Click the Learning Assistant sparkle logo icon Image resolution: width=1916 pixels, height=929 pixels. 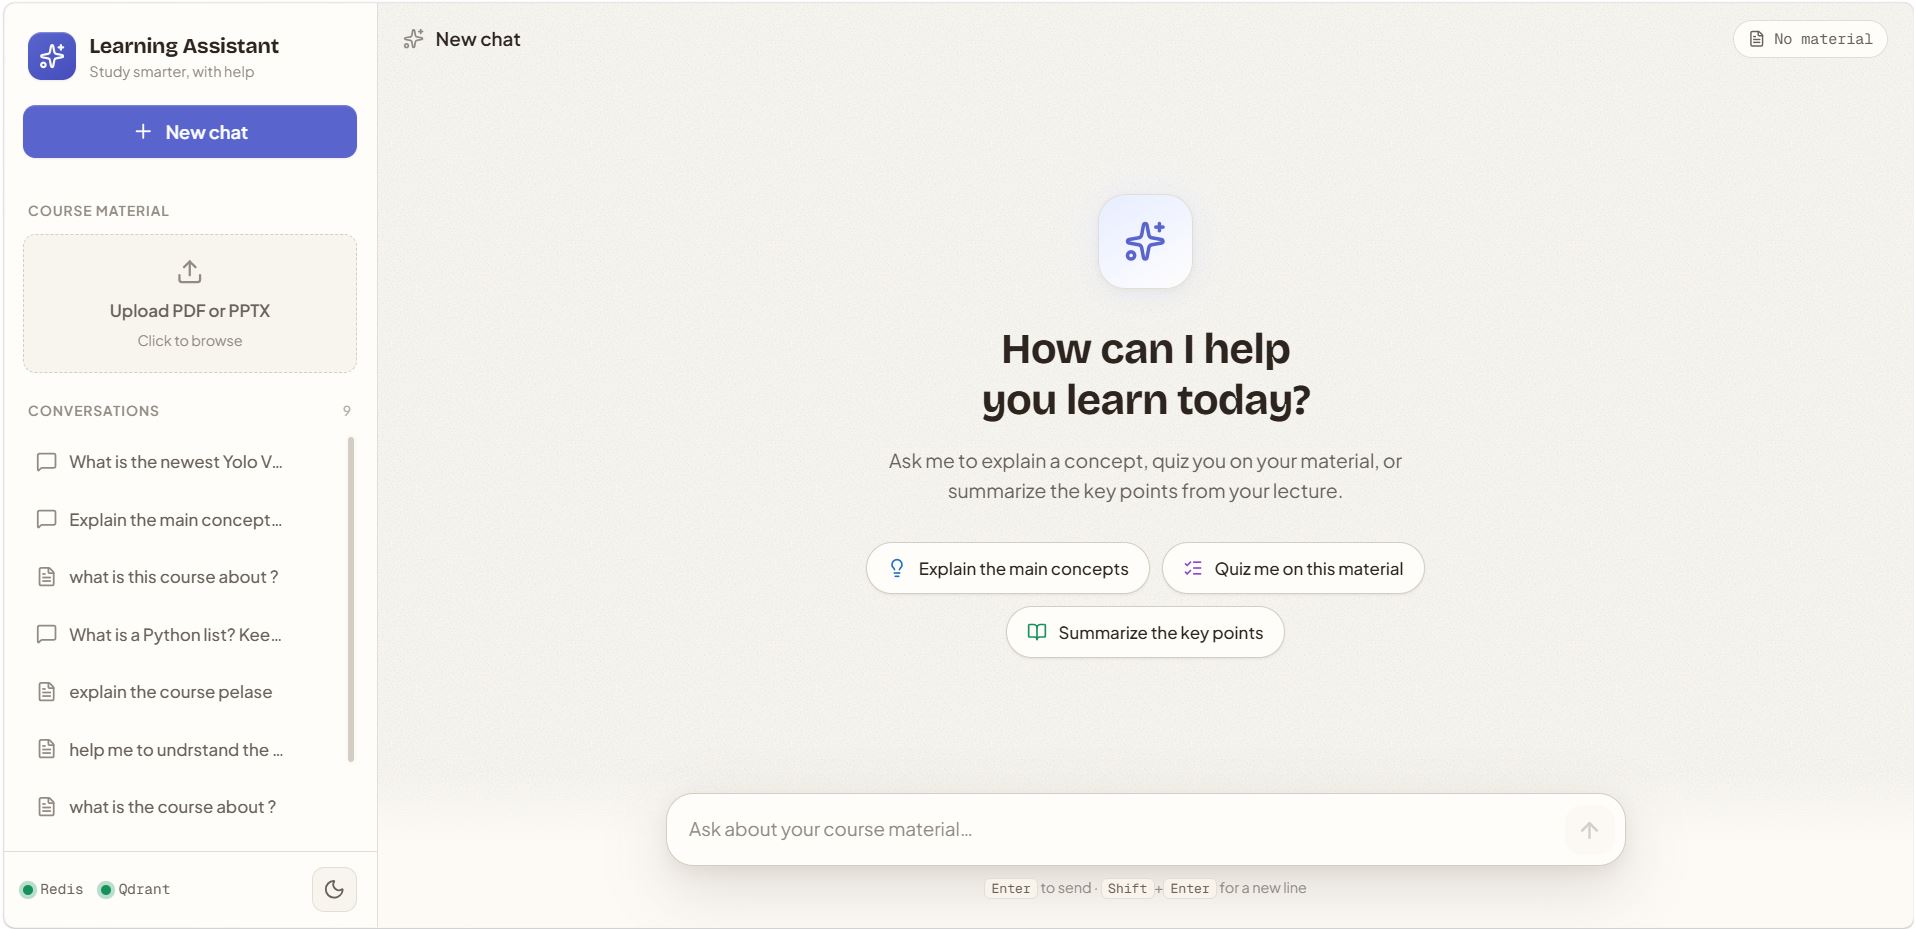coord(52,56)
